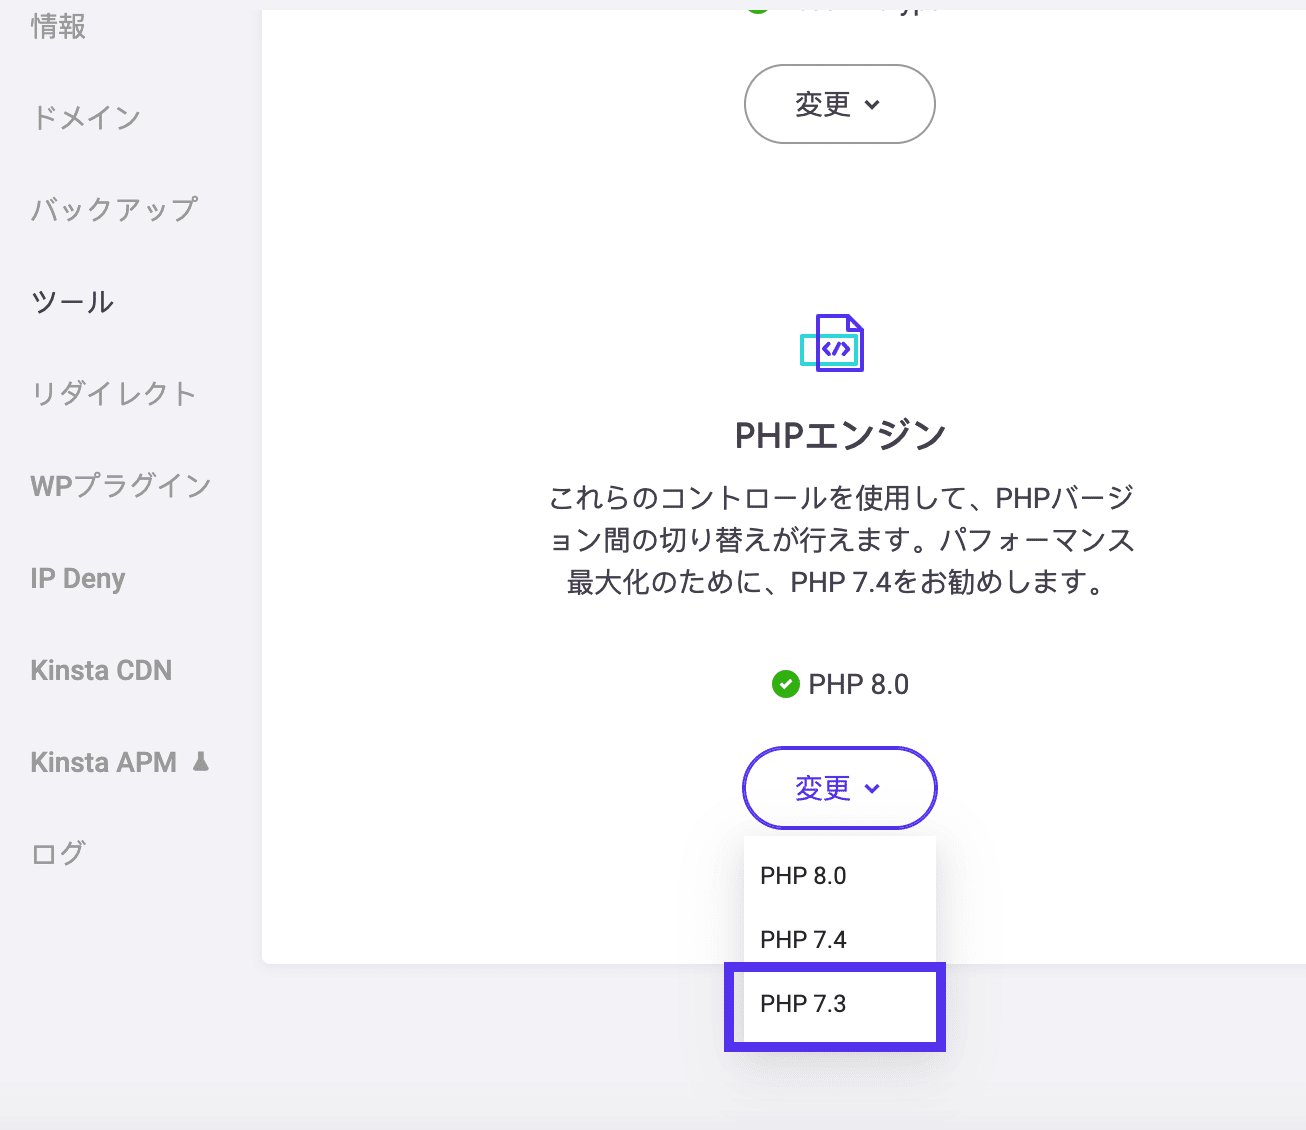The height and width of the screenshot is (1130, 1306).
Task: Click the active PHP 8.0 status indicator
Action: pos(786,684)
